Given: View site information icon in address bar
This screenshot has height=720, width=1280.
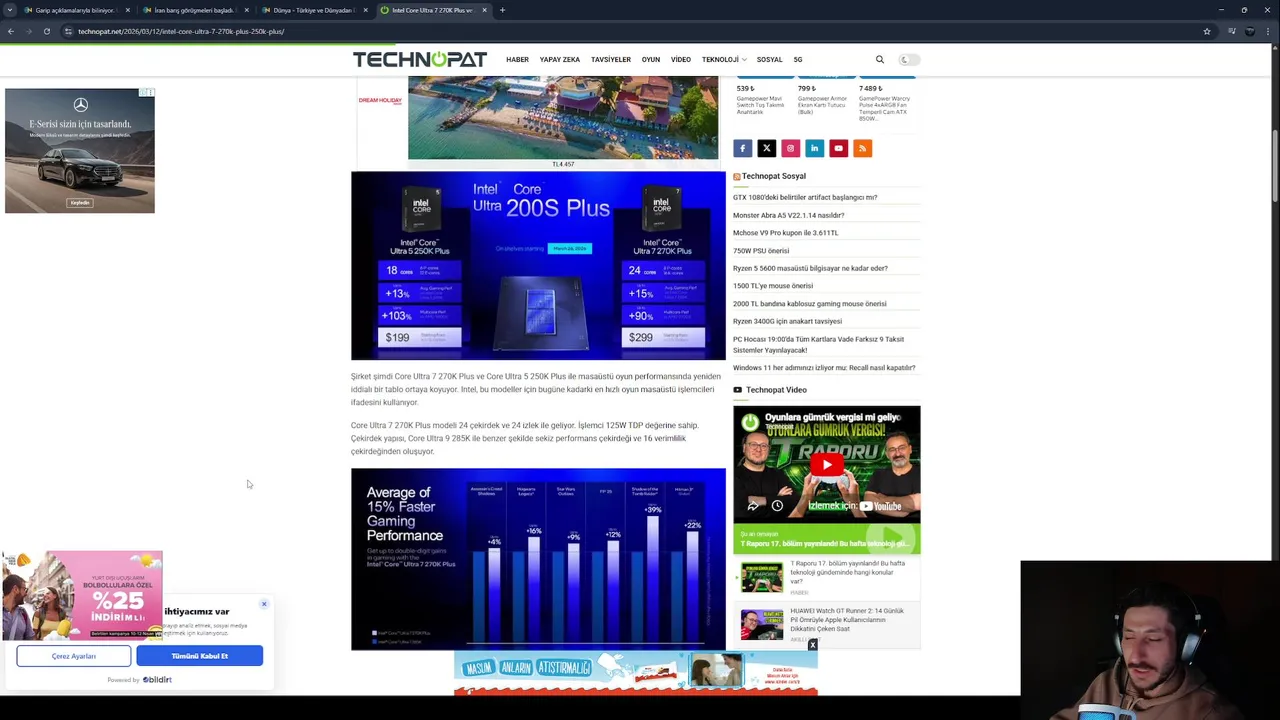Looking at the screenshot, I should click(x=68, y=31).
